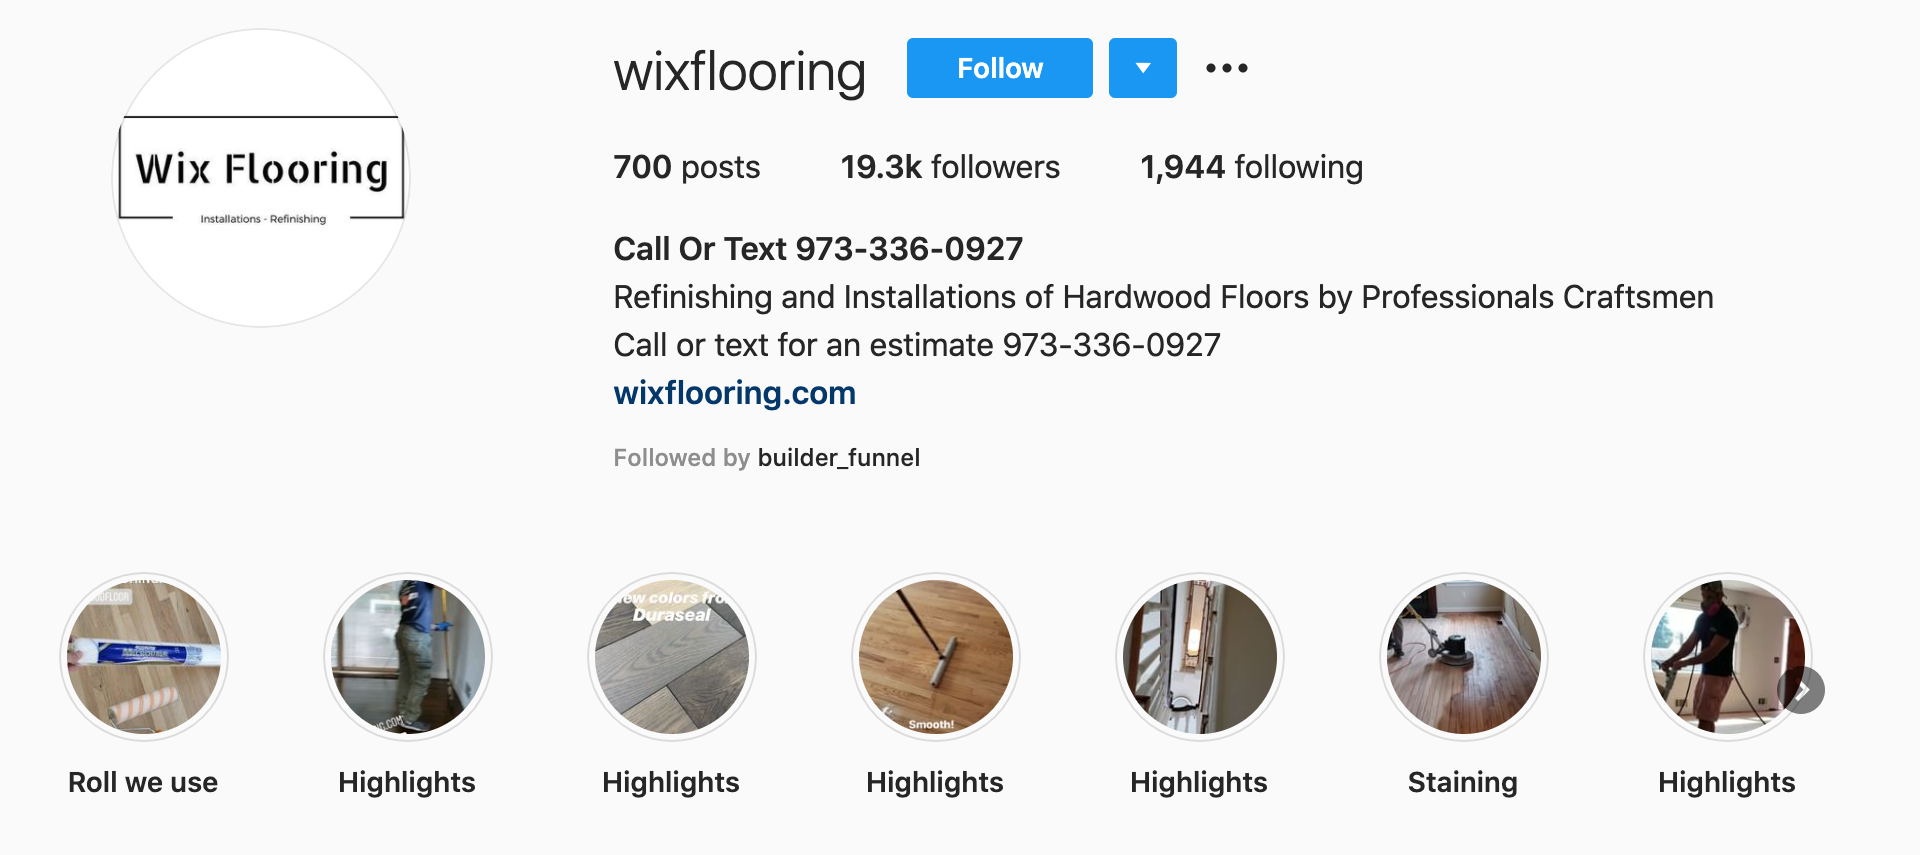Open the Wix Flooring profile picture
The image size is (1920, 855).
point(261,178)
